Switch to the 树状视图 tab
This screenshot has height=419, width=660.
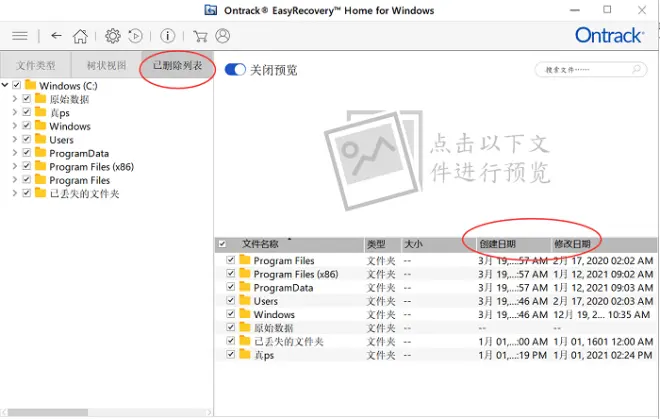point(106,65)
